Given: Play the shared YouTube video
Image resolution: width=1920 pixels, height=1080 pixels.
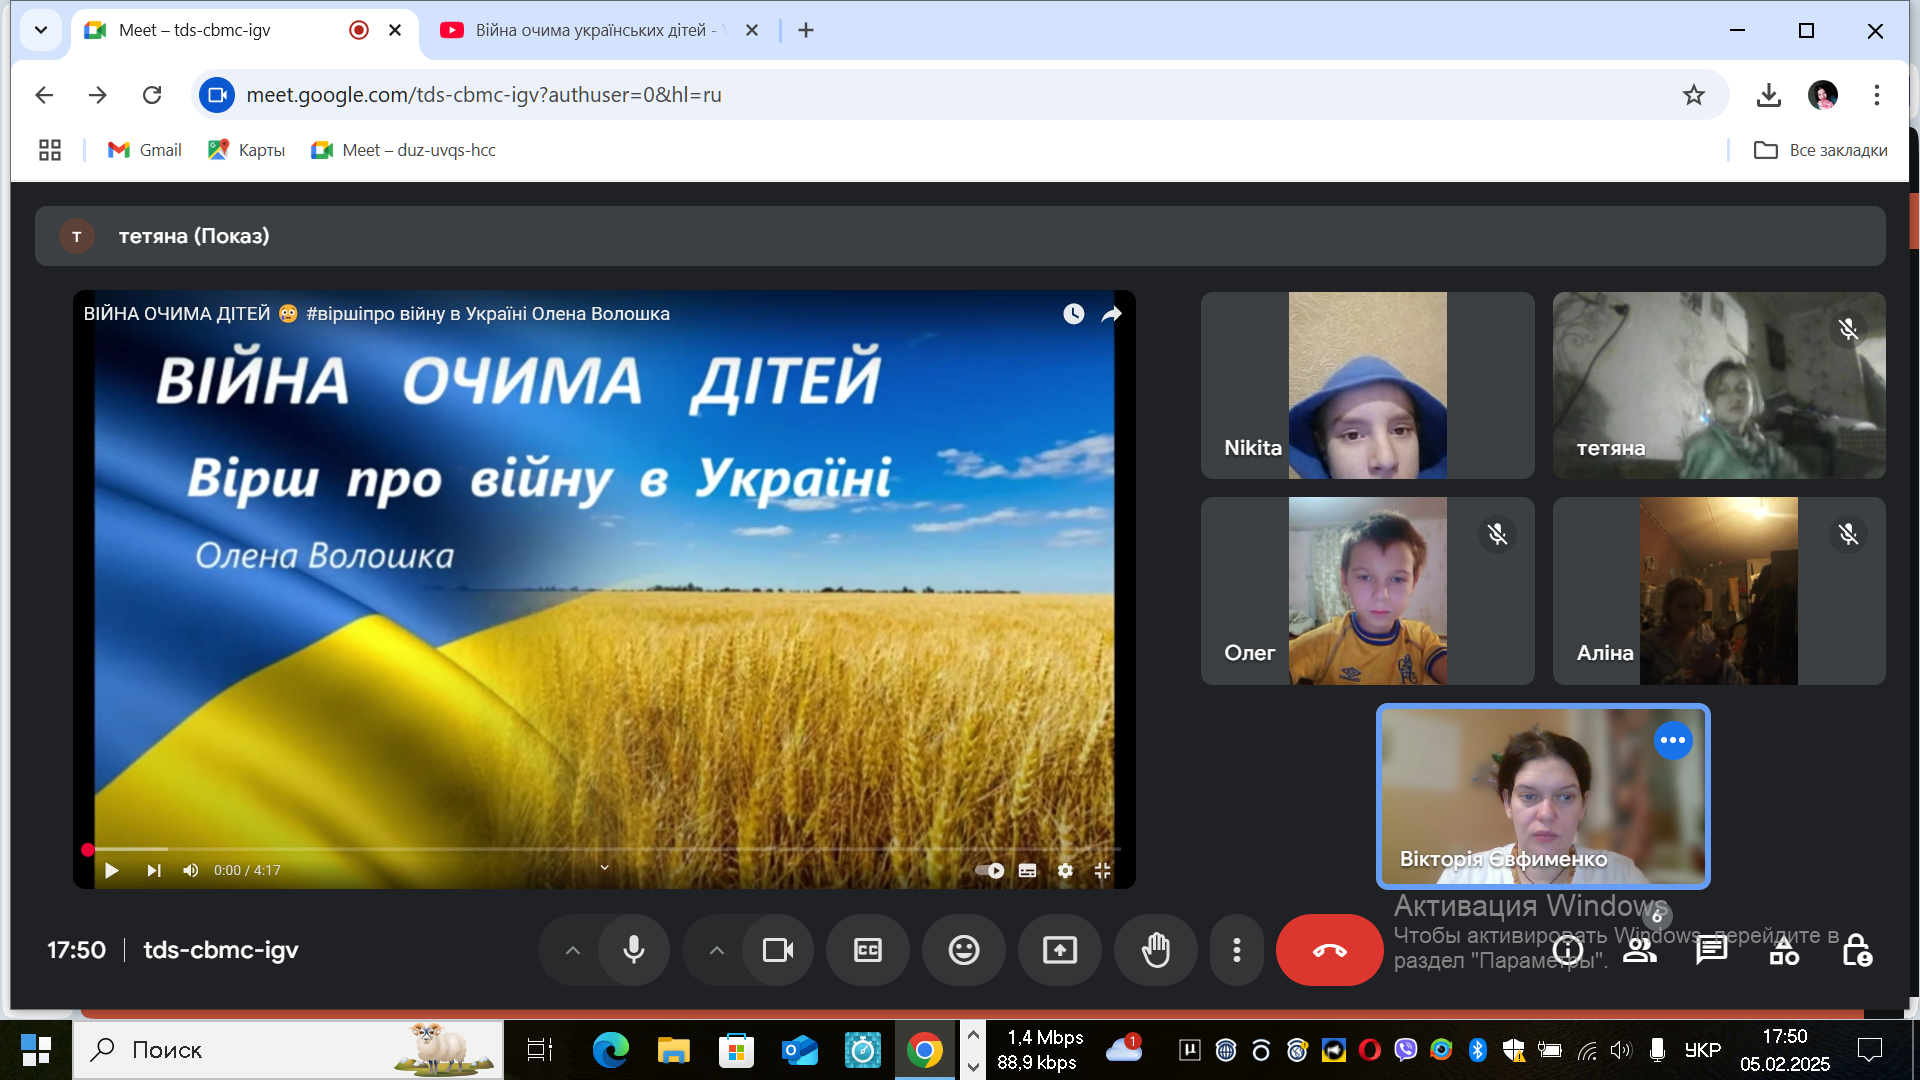Looking at the screenshot, I should pyautogui.click(x=111, y=871).
